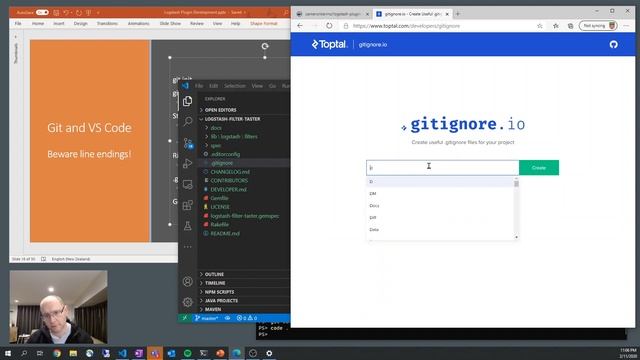This screenshot has height=360, width=640.
Task: Open errors and warnings count in status bar
Action: pyautogui.click(x=247, y=318)
